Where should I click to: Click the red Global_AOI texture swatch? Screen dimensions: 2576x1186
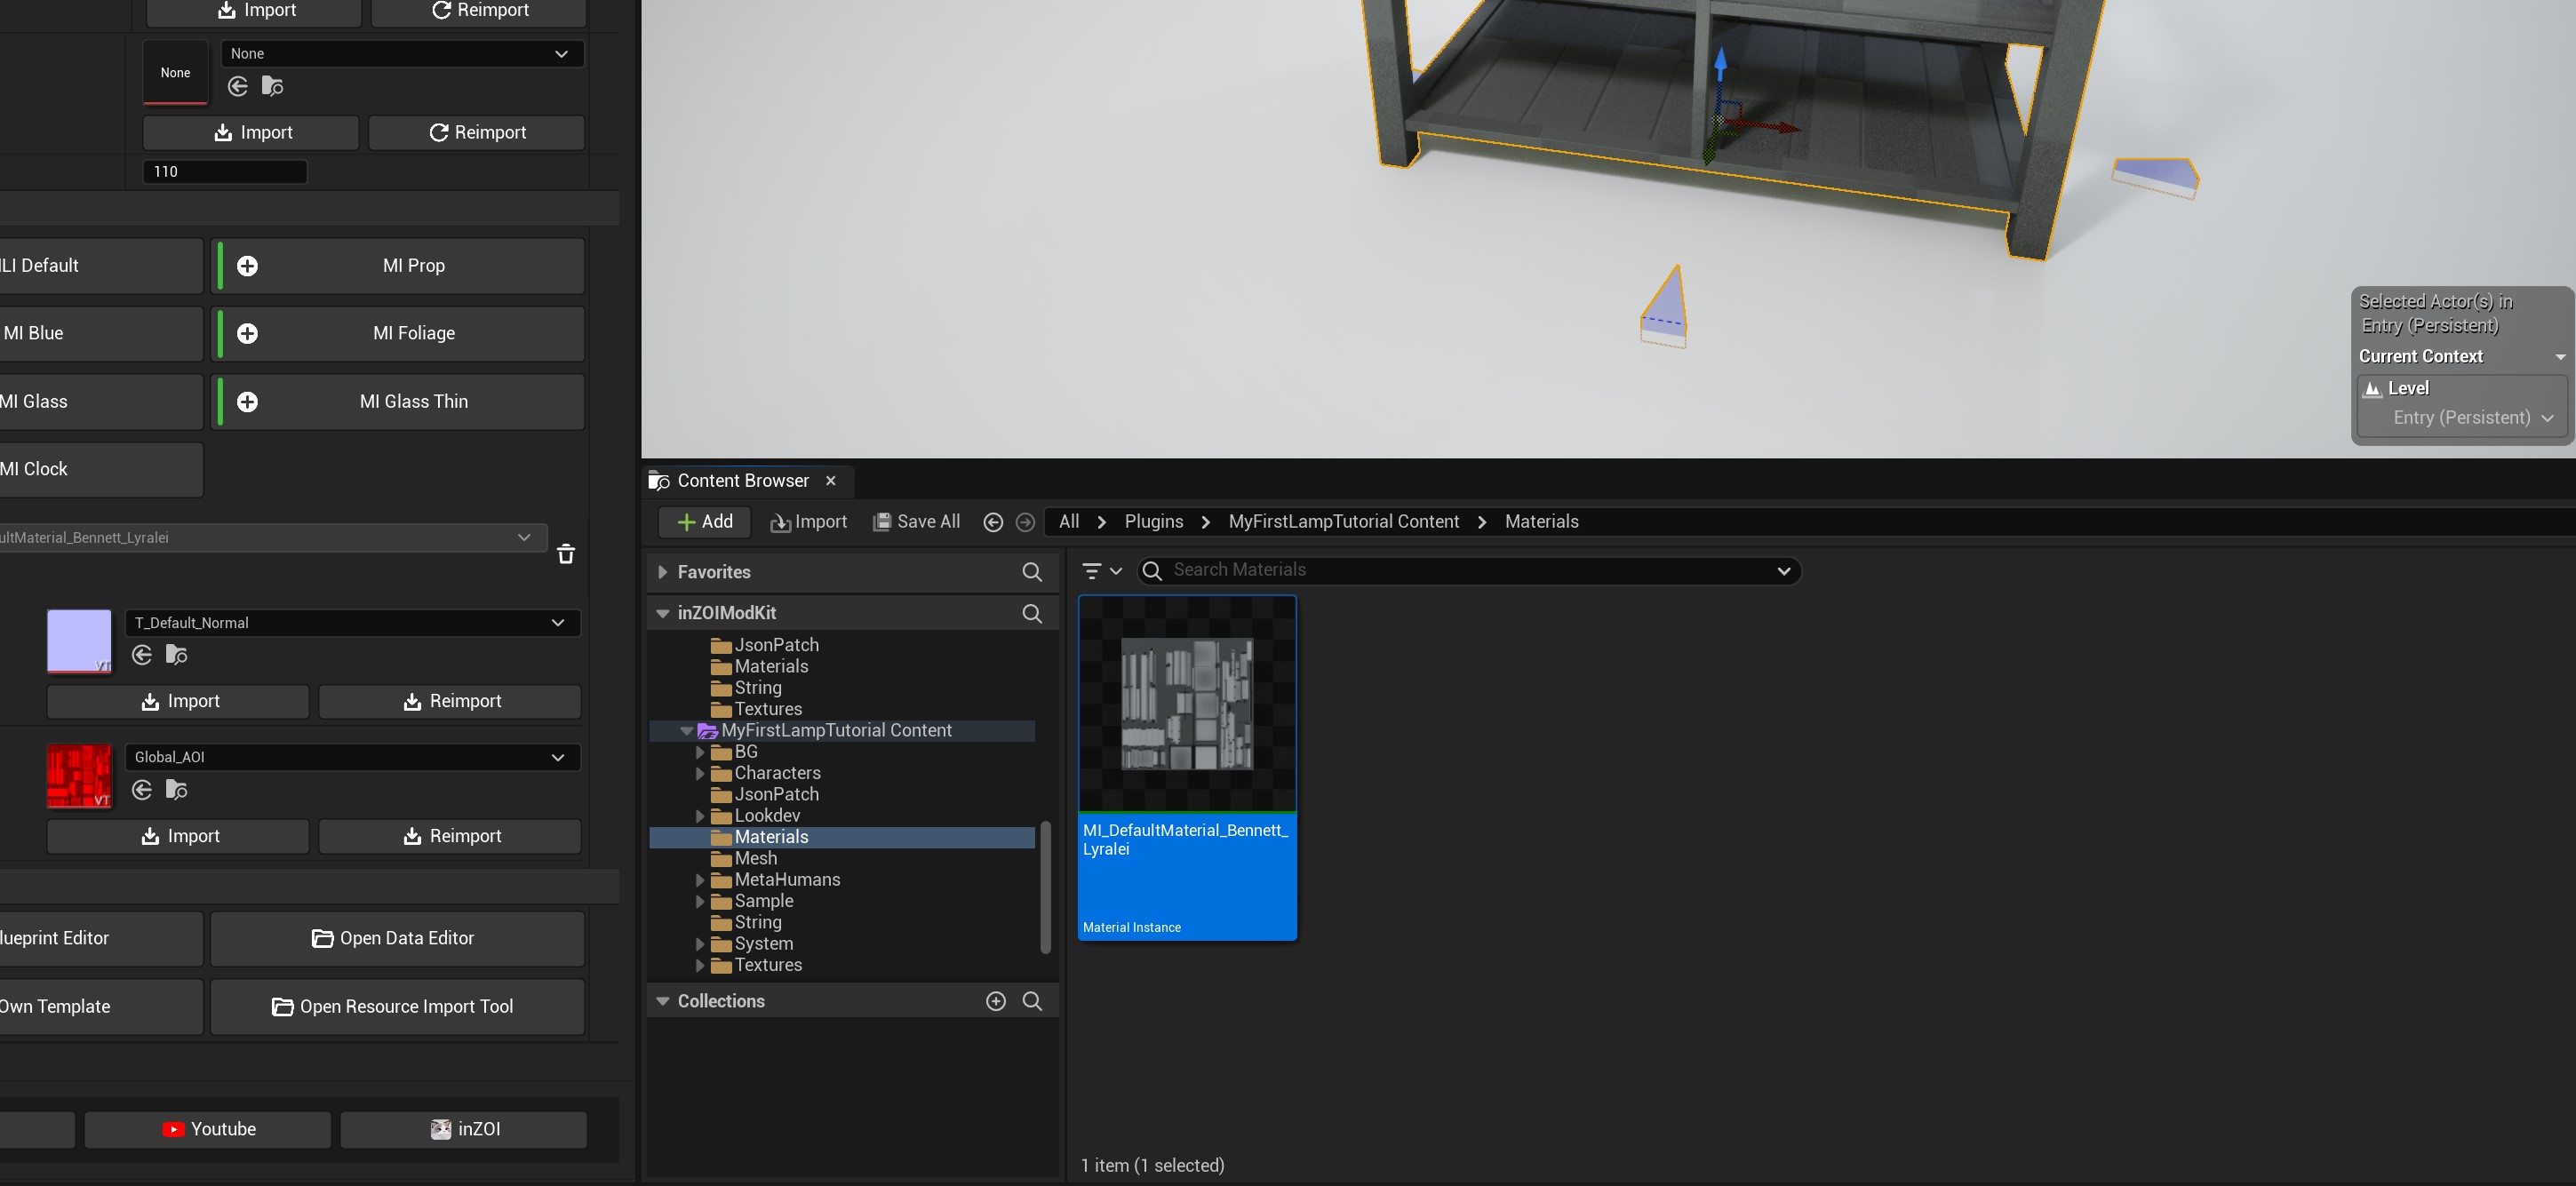79,776
